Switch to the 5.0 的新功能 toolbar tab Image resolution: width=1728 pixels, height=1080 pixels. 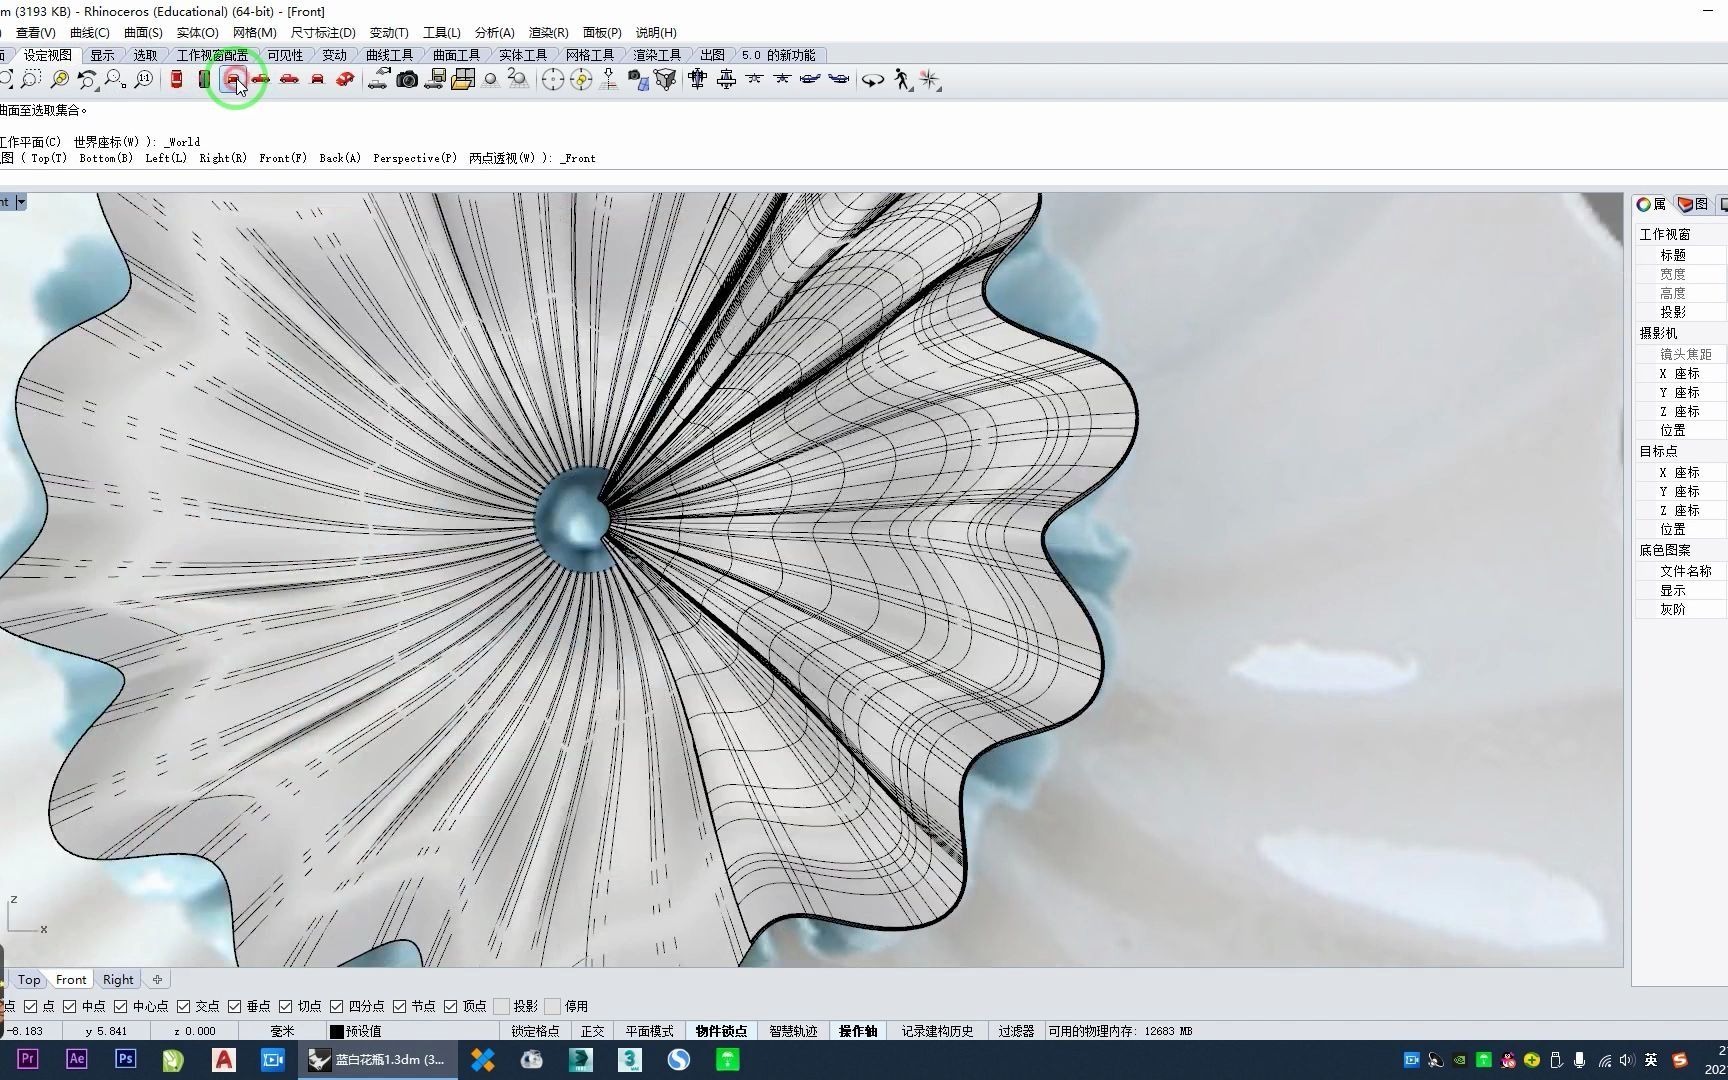(x=778, y=55)
